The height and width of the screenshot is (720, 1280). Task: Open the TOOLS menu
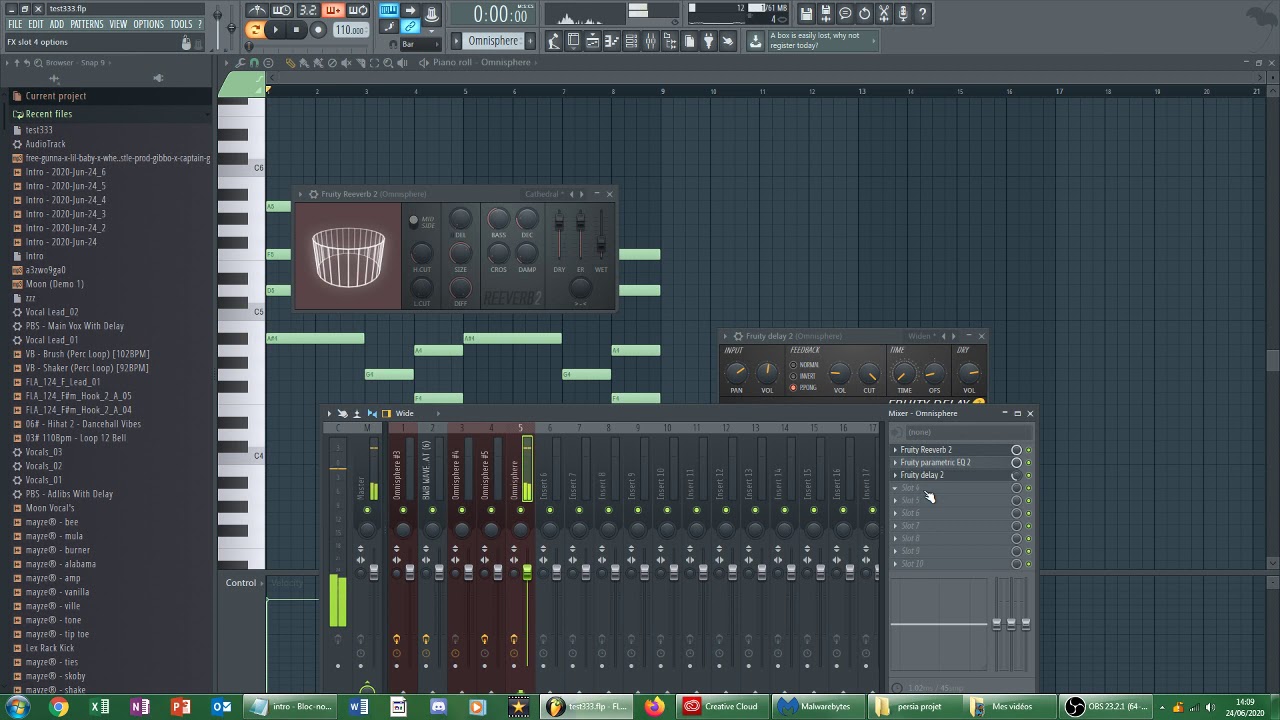pos(181,24)
